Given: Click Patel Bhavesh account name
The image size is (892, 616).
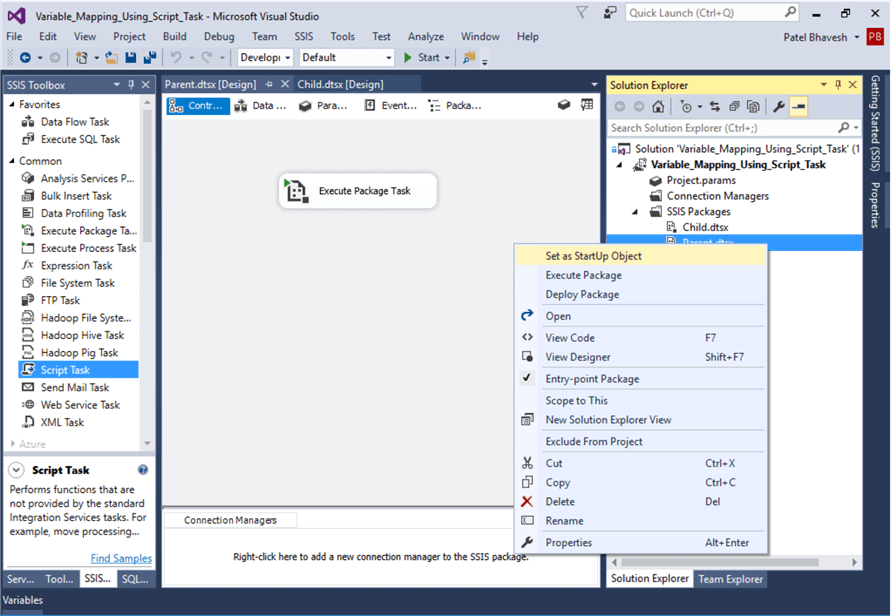Looking at the screenshot, I should pos(815,37).
